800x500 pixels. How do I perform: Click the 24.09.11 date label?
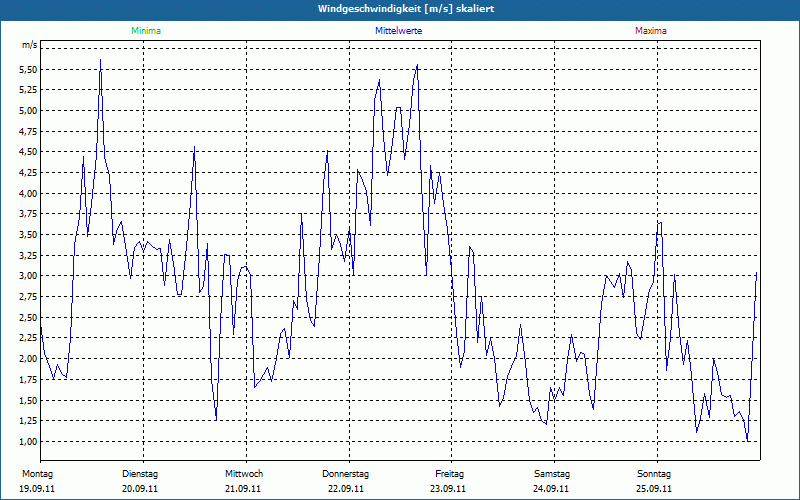pos(551,489)
